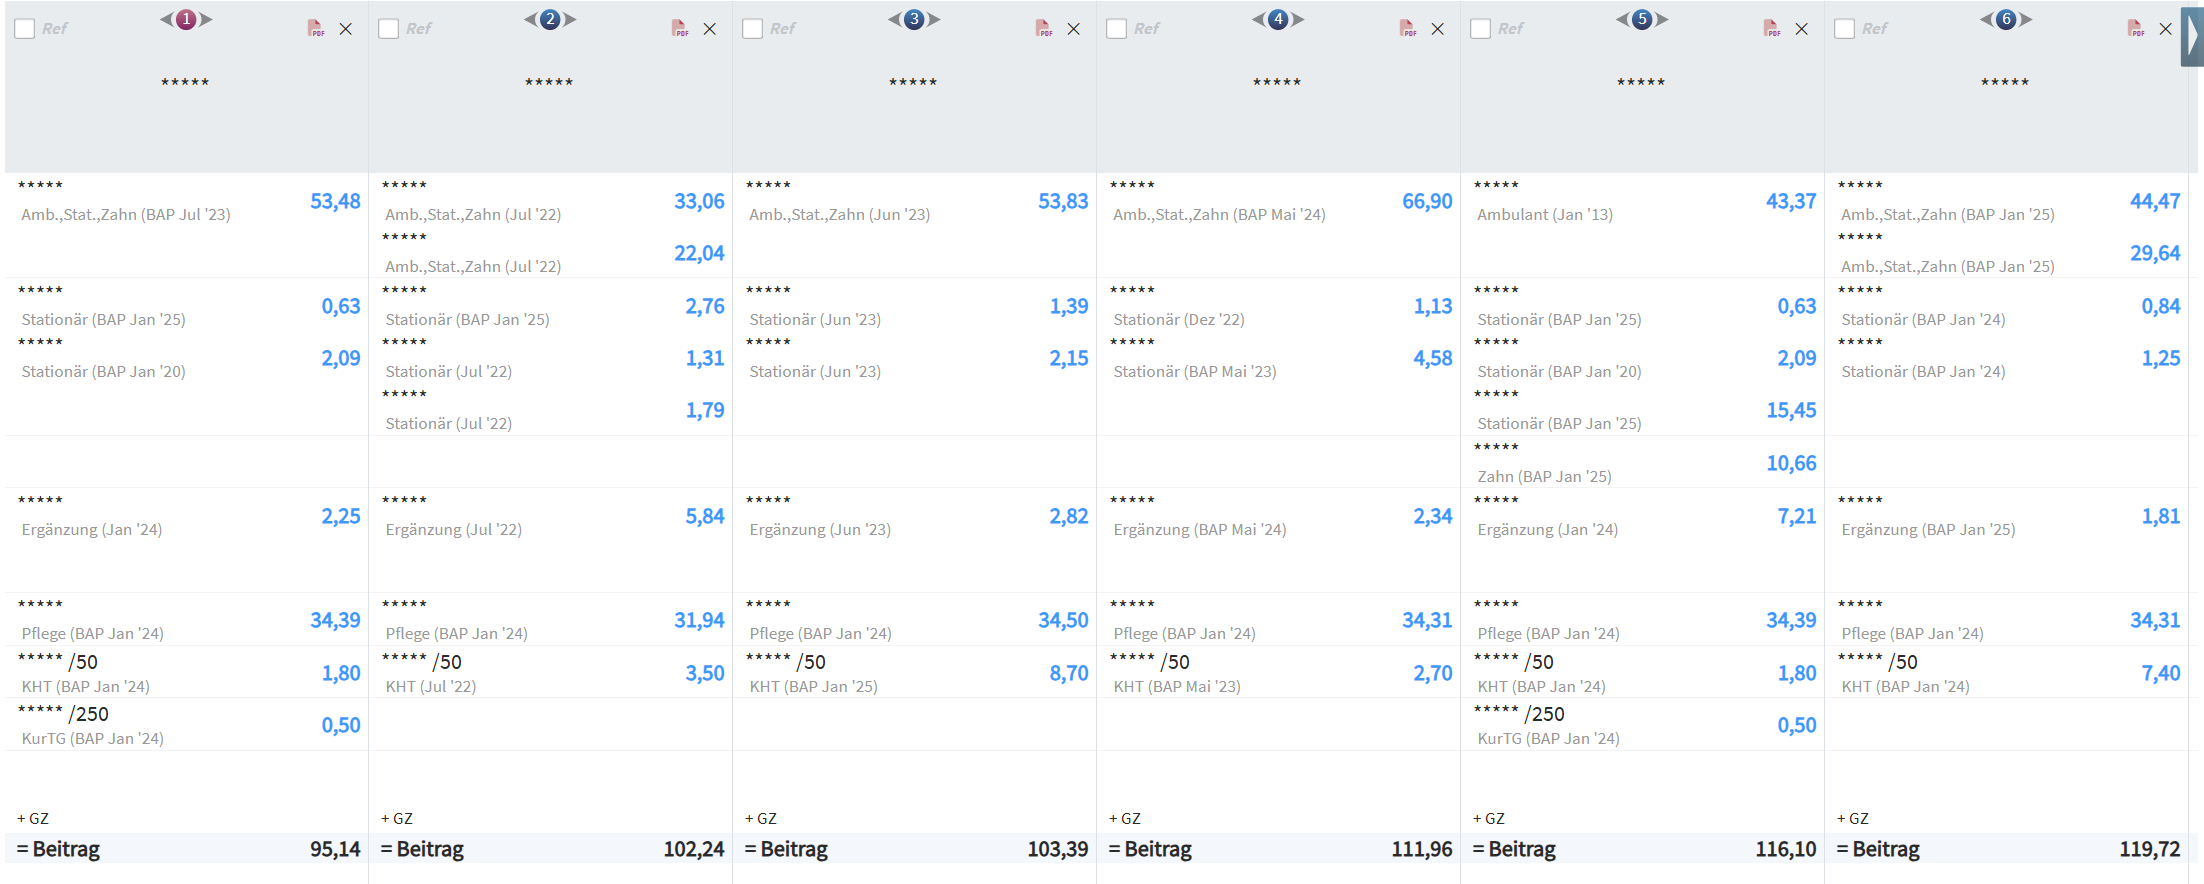The width and height of the screenshot is (2204, 884).
Task: Expand the panel with the right-edge arrow
Action: pyautogui.click(x=2192, y=37)
